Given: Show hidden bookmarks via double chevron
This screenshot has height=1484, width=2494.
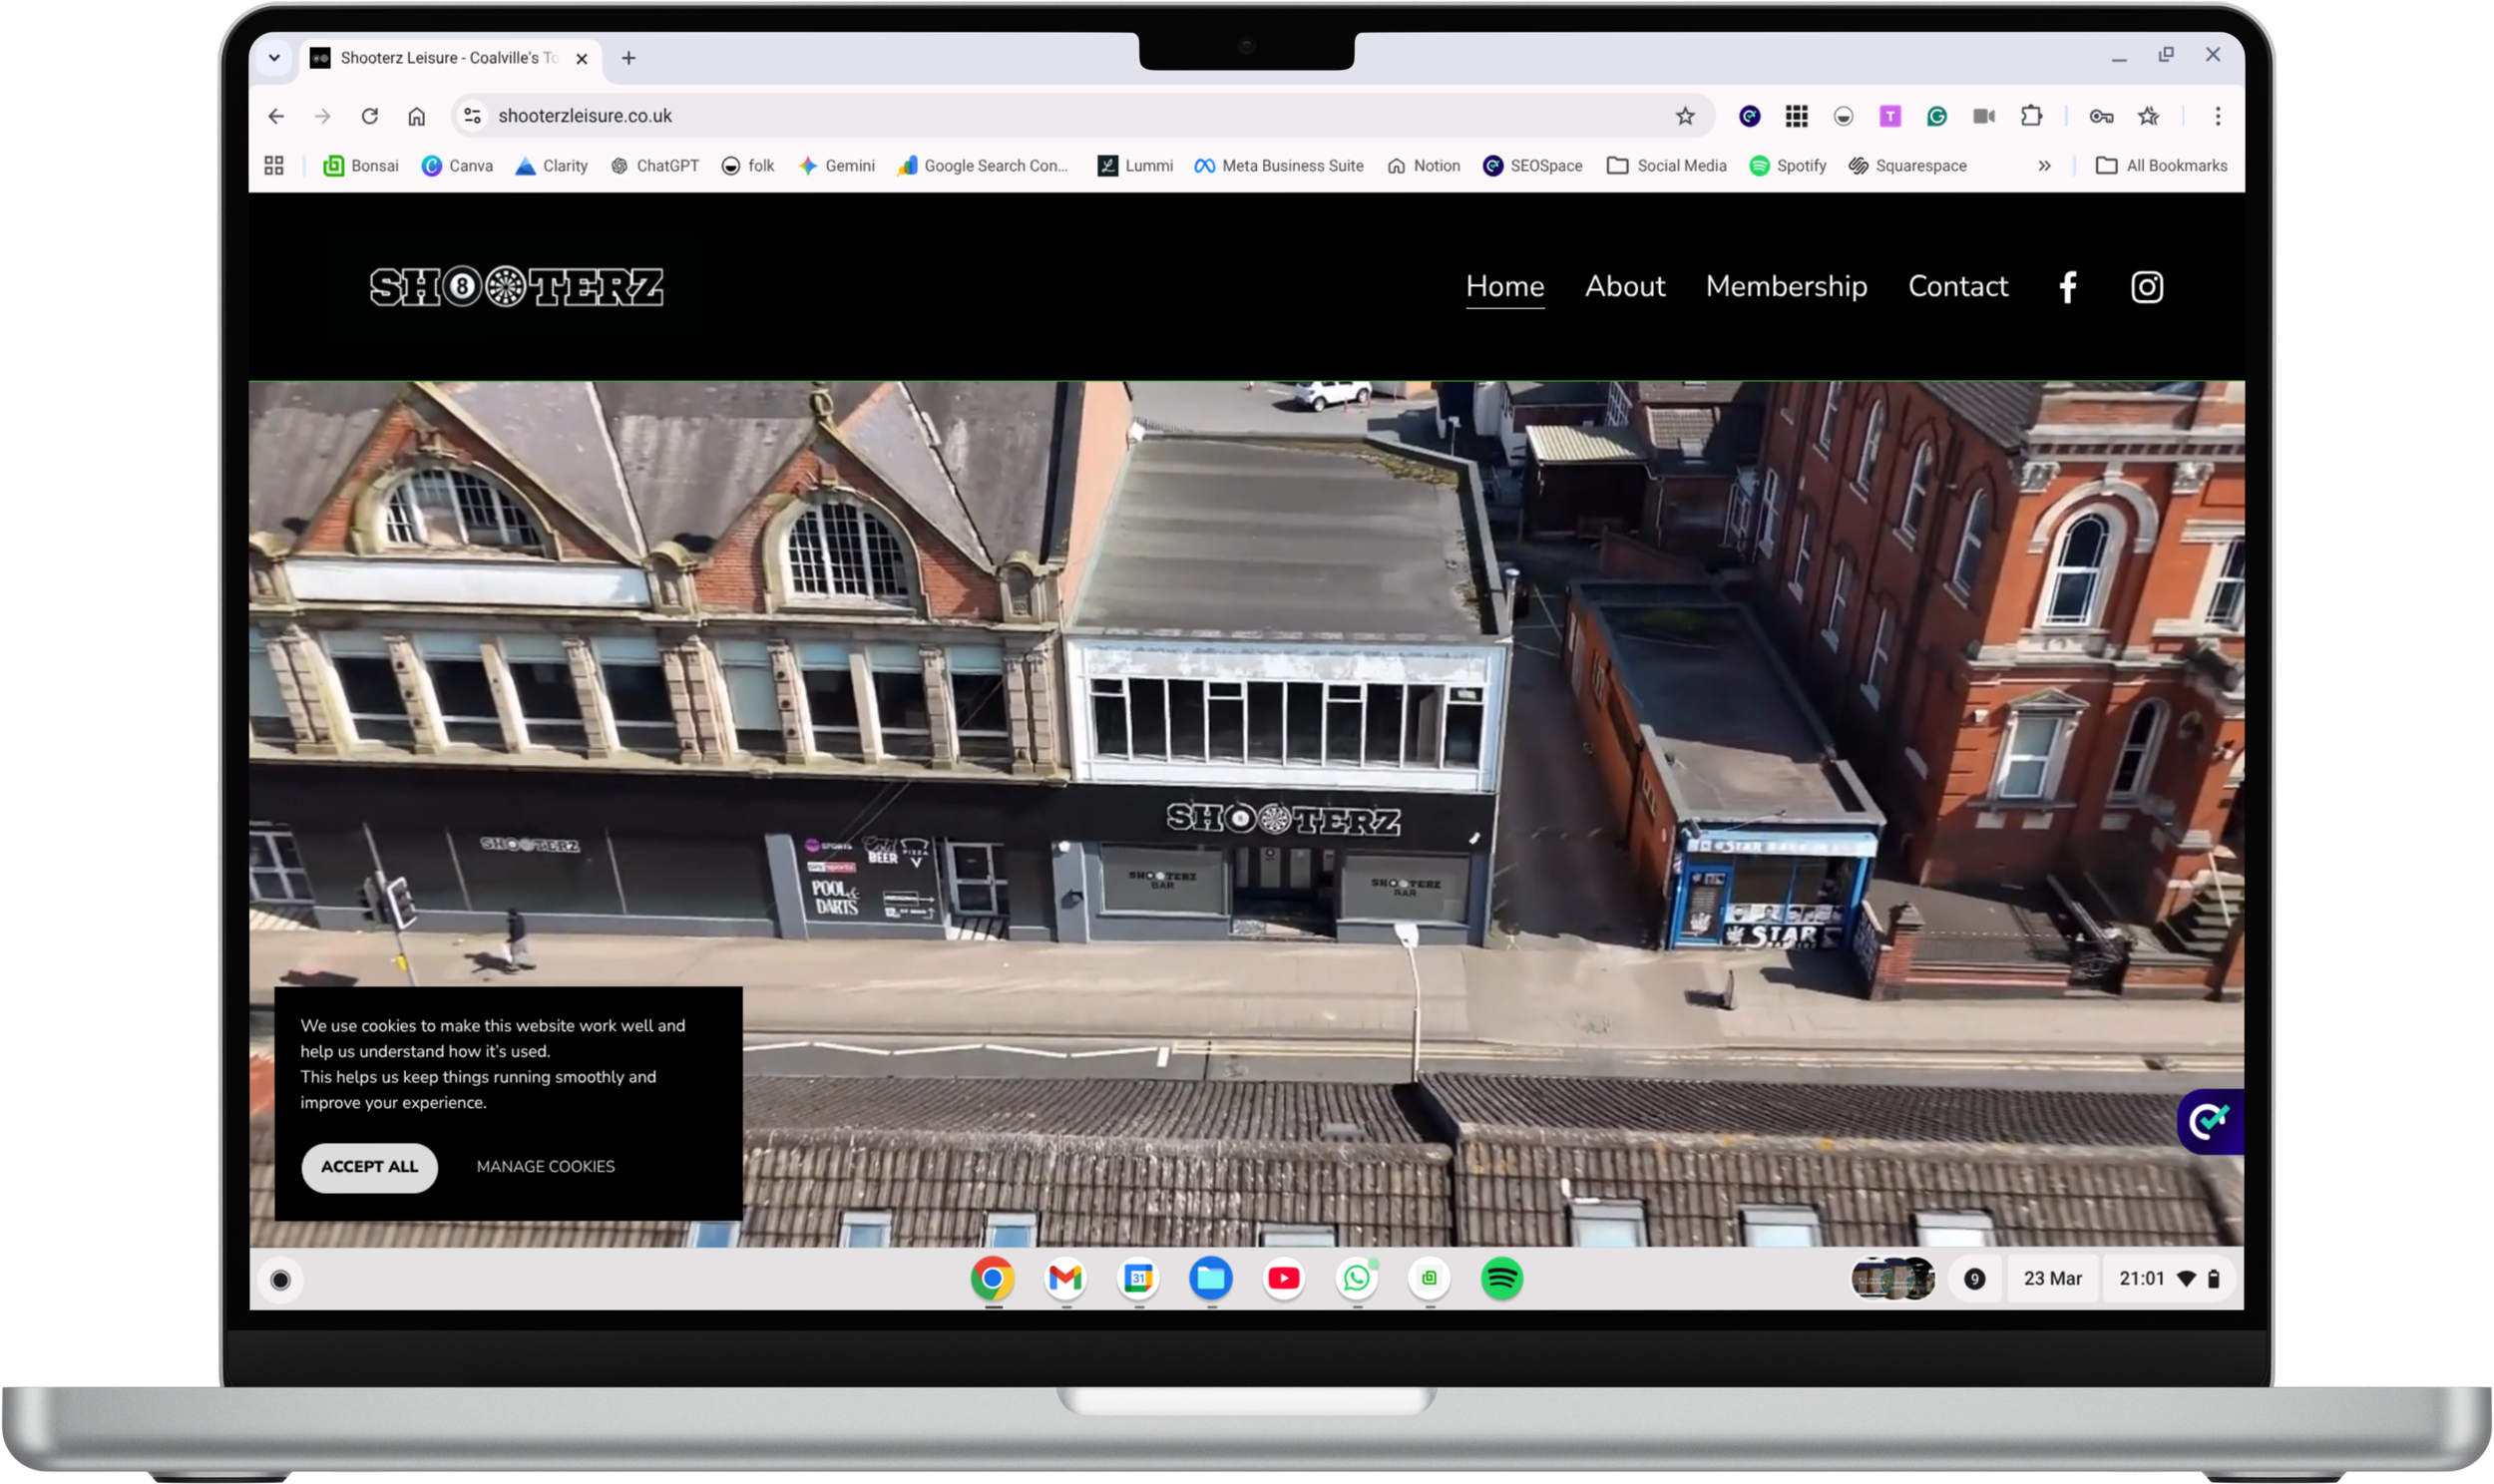Looking at the screenshot, I should [x=2044, y=166].
